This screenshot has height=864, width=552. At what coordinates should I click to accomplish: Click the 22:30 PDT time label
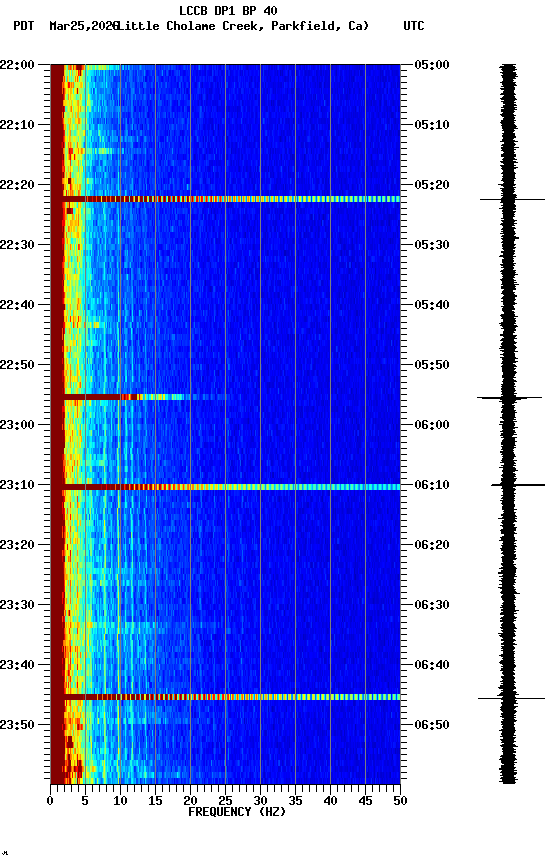(17, 245)
